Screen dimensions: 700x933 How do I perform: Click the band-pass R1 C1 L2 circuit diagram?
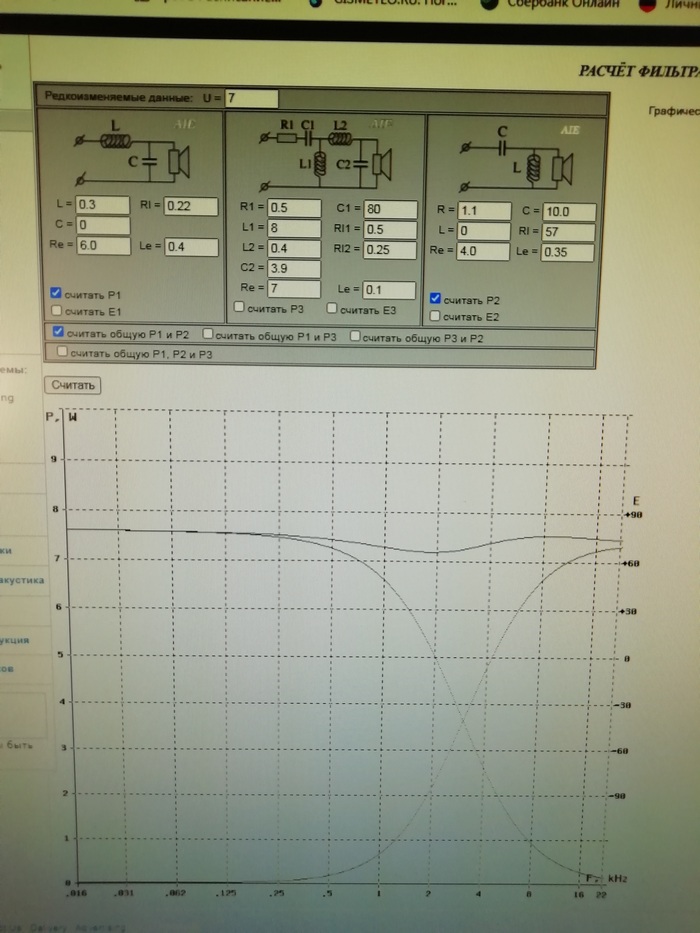326,155
